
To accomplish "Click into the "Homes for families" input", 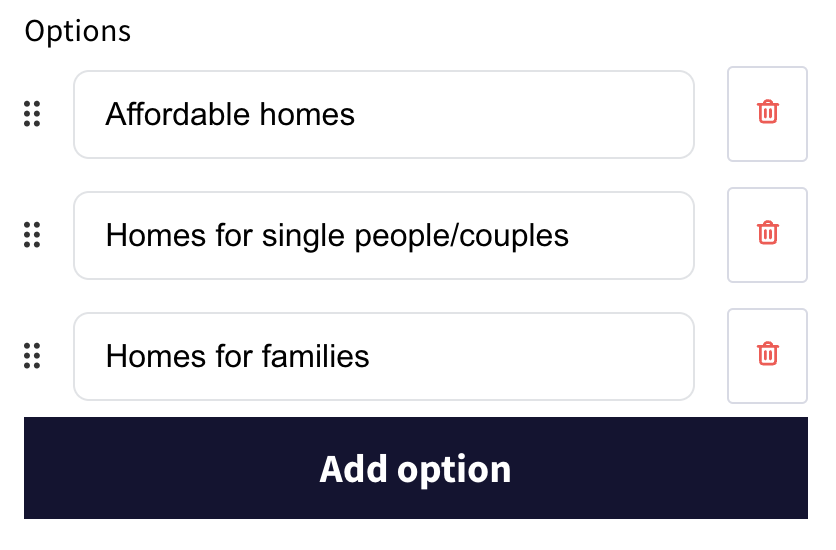I will pyautogui.click(x=383, y=356).
